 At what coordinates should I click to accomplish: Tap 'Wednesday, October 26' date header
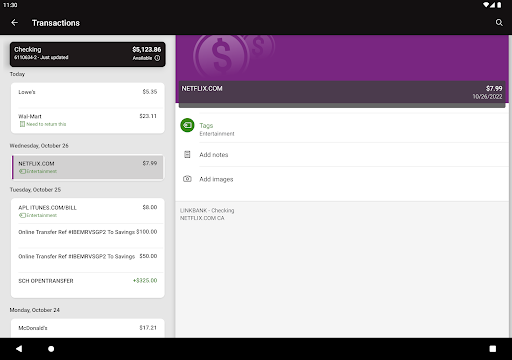coord(39,146)
